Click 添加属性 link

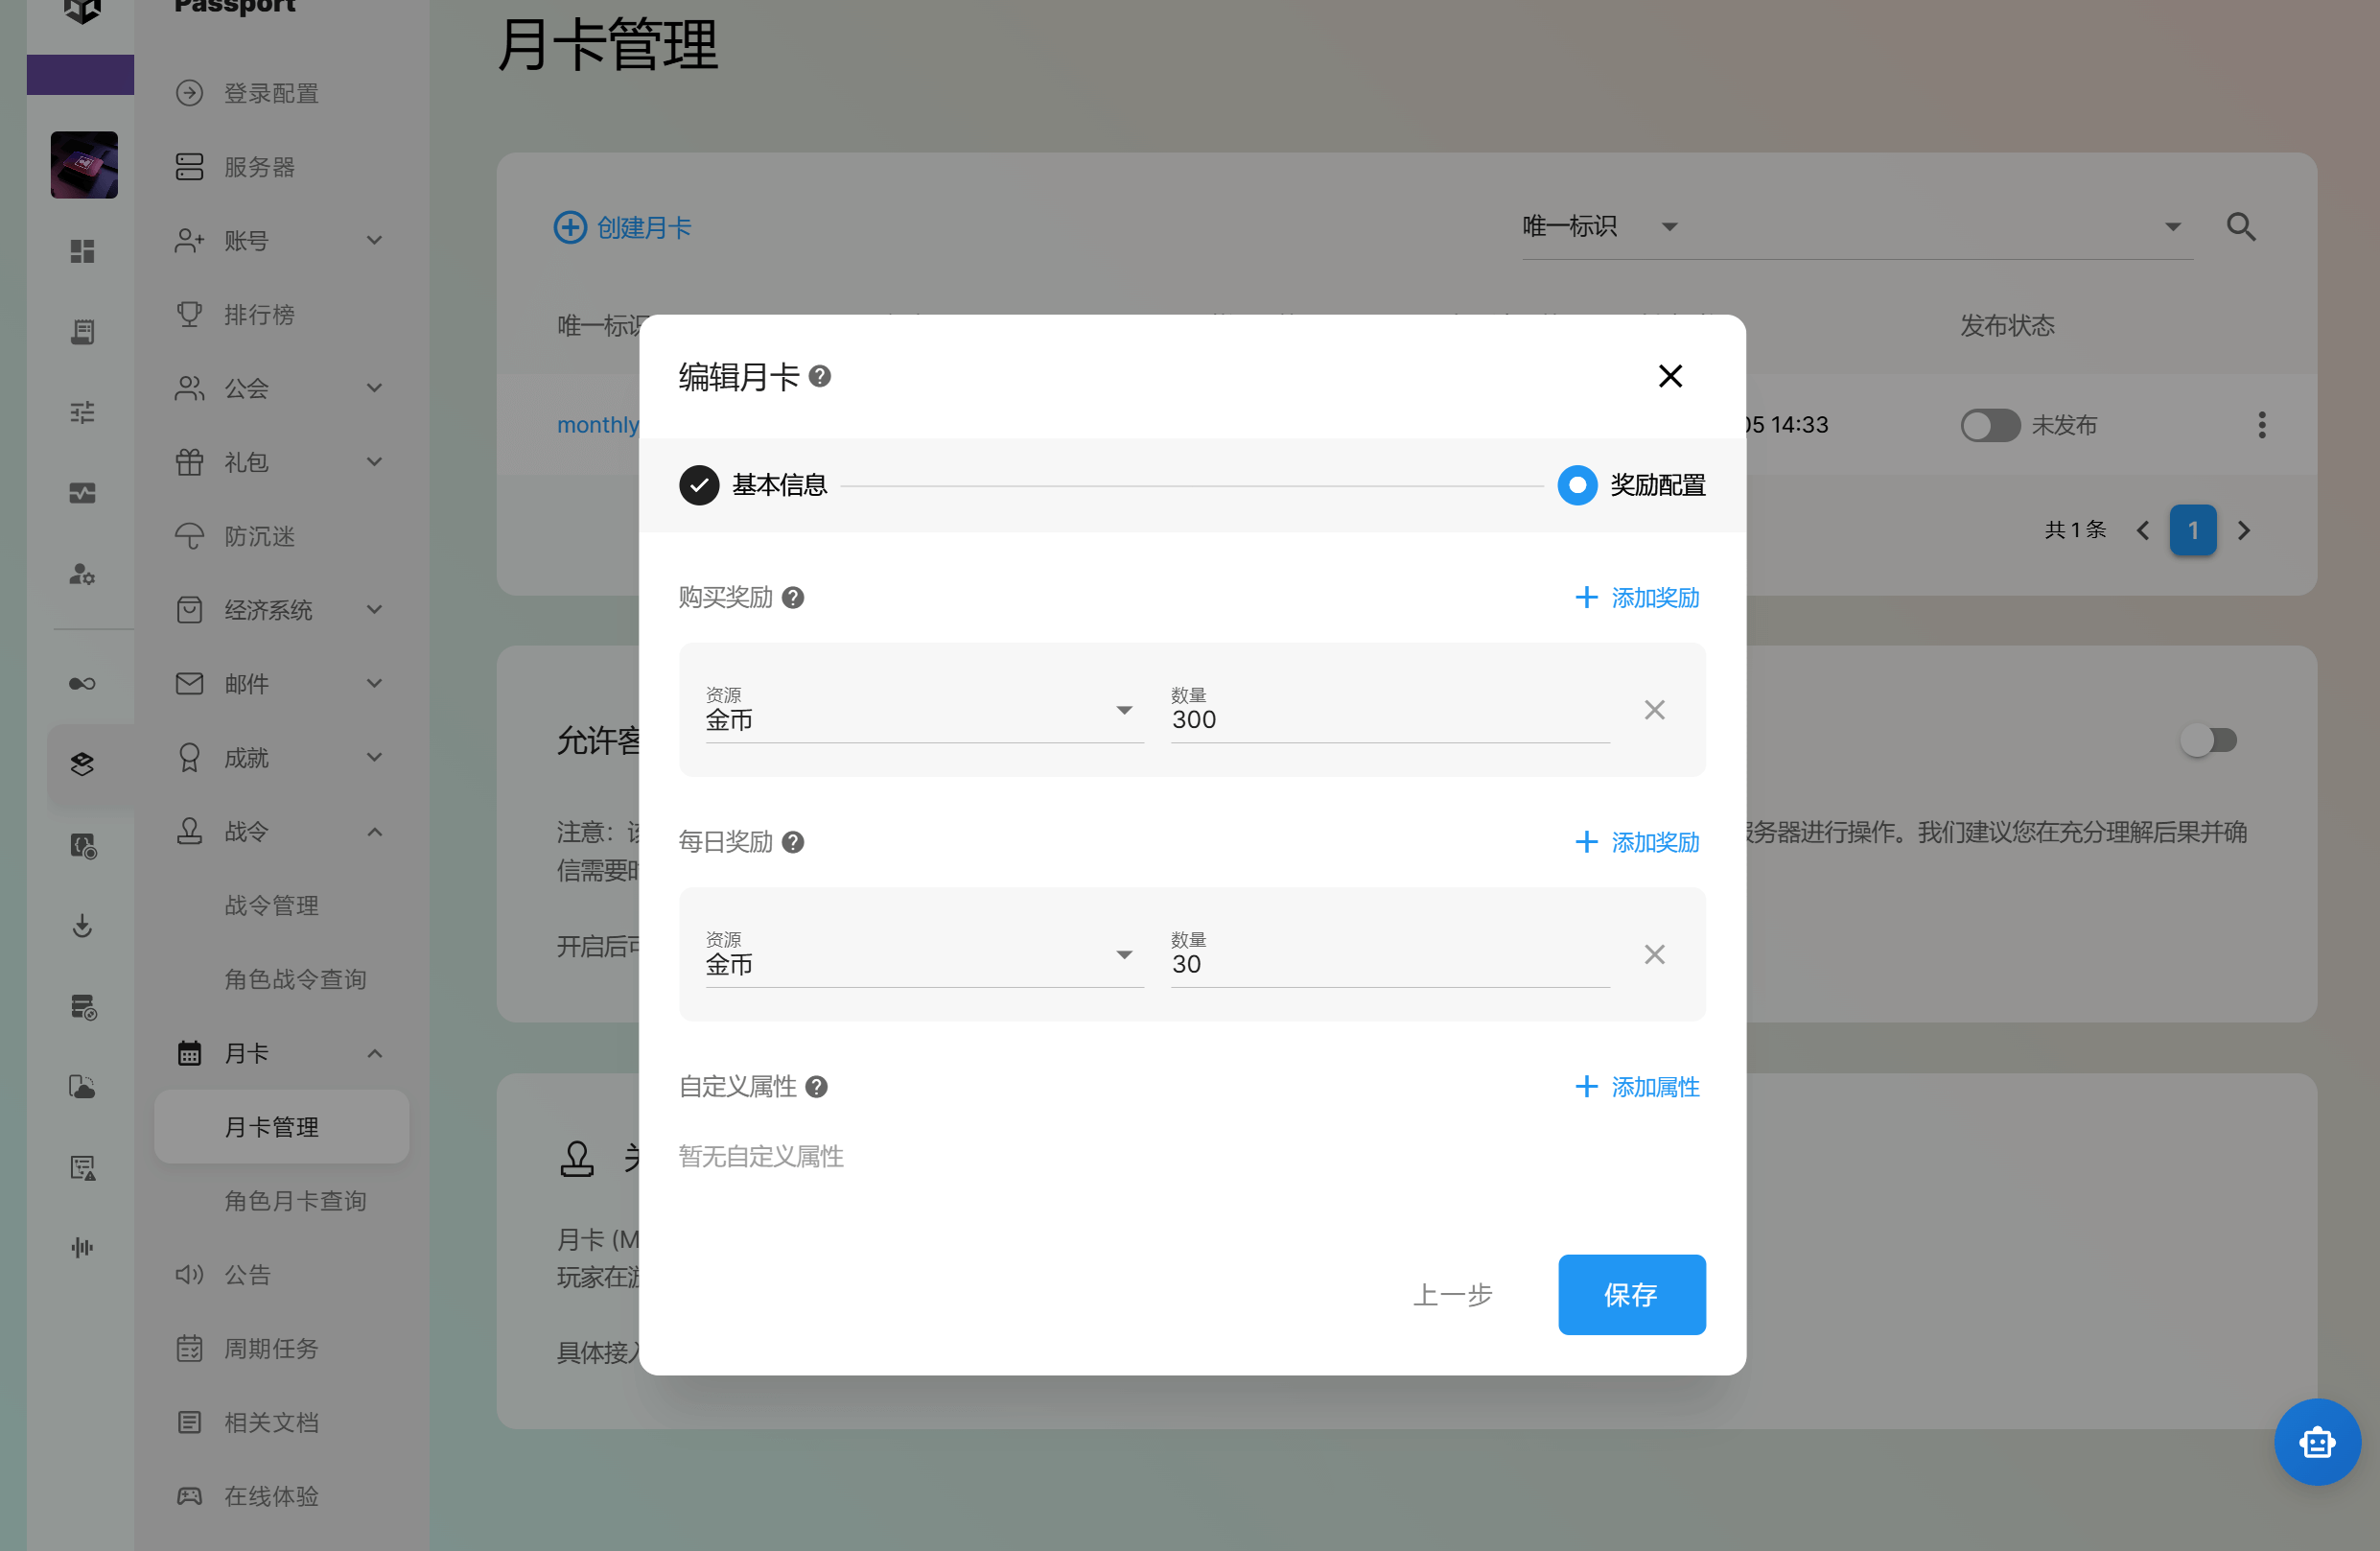pos(1637,1086)
